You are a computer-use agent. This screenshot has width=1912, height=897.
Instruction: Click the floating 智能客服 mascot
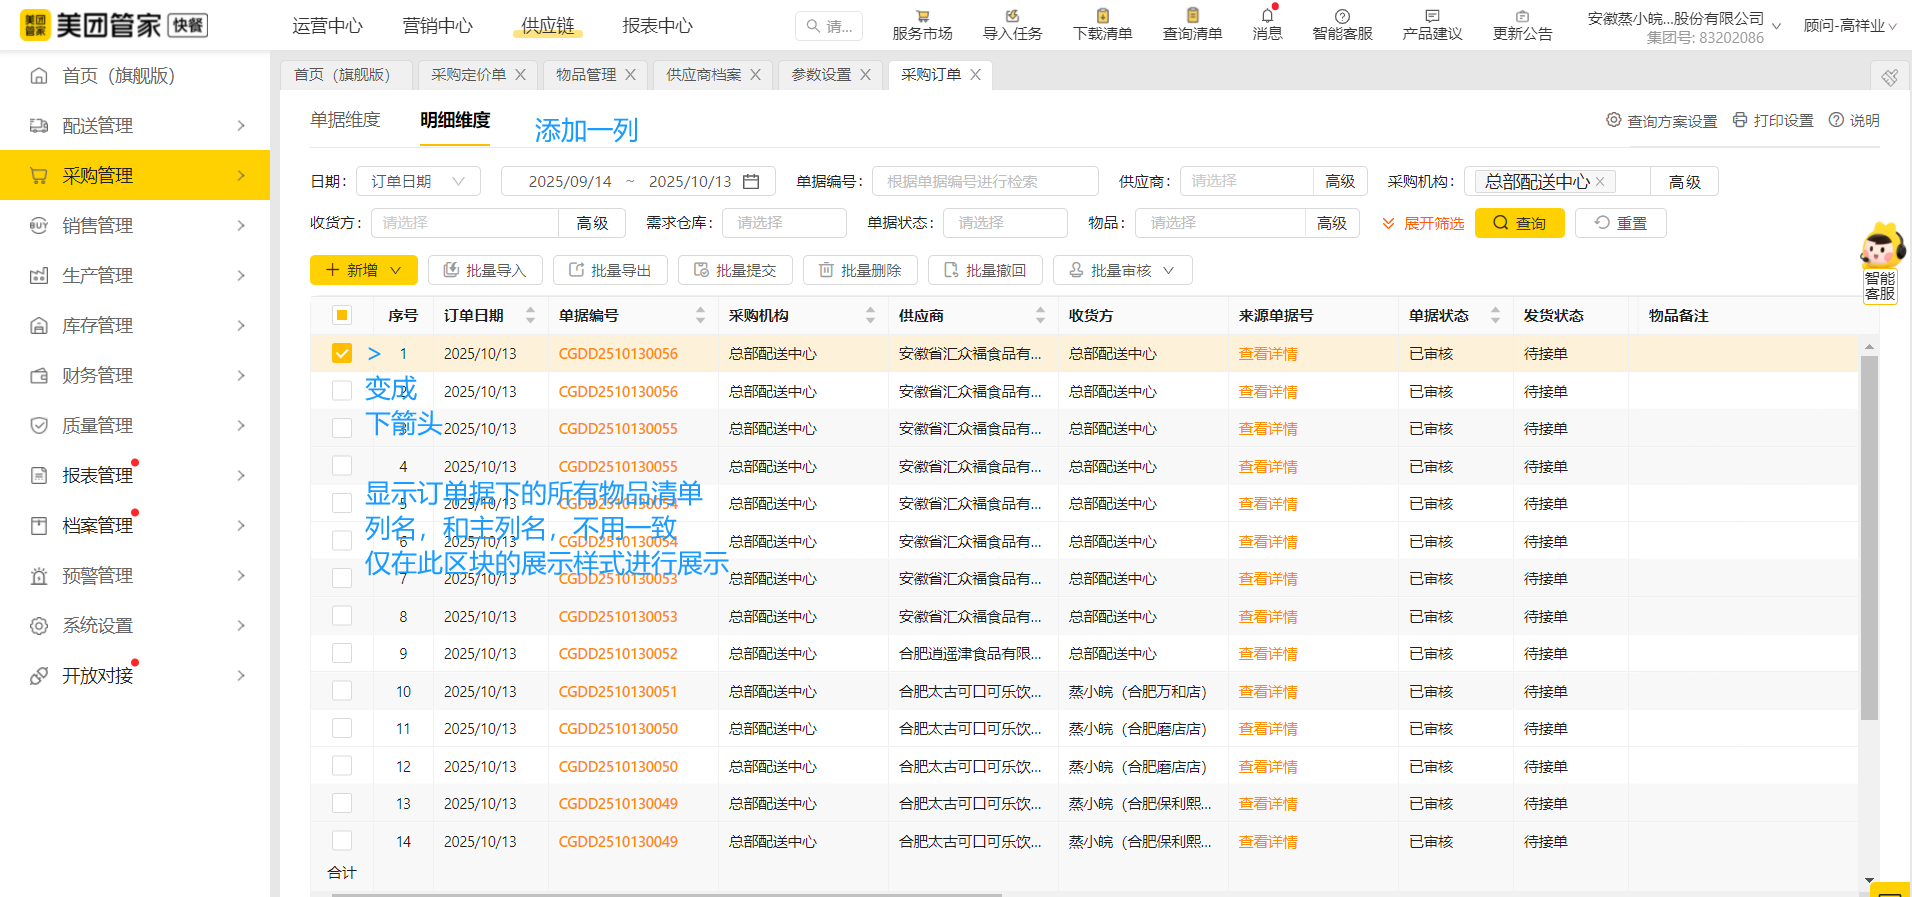[1881, 262]
